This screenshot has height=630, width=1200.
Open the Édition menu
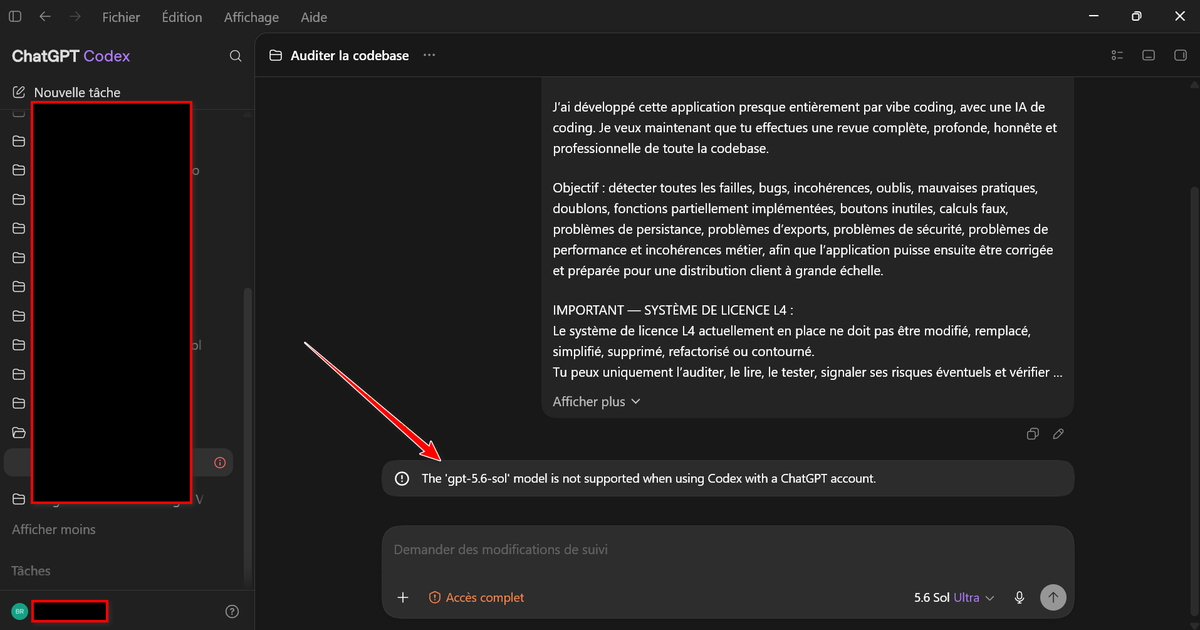tap(180, 17)
